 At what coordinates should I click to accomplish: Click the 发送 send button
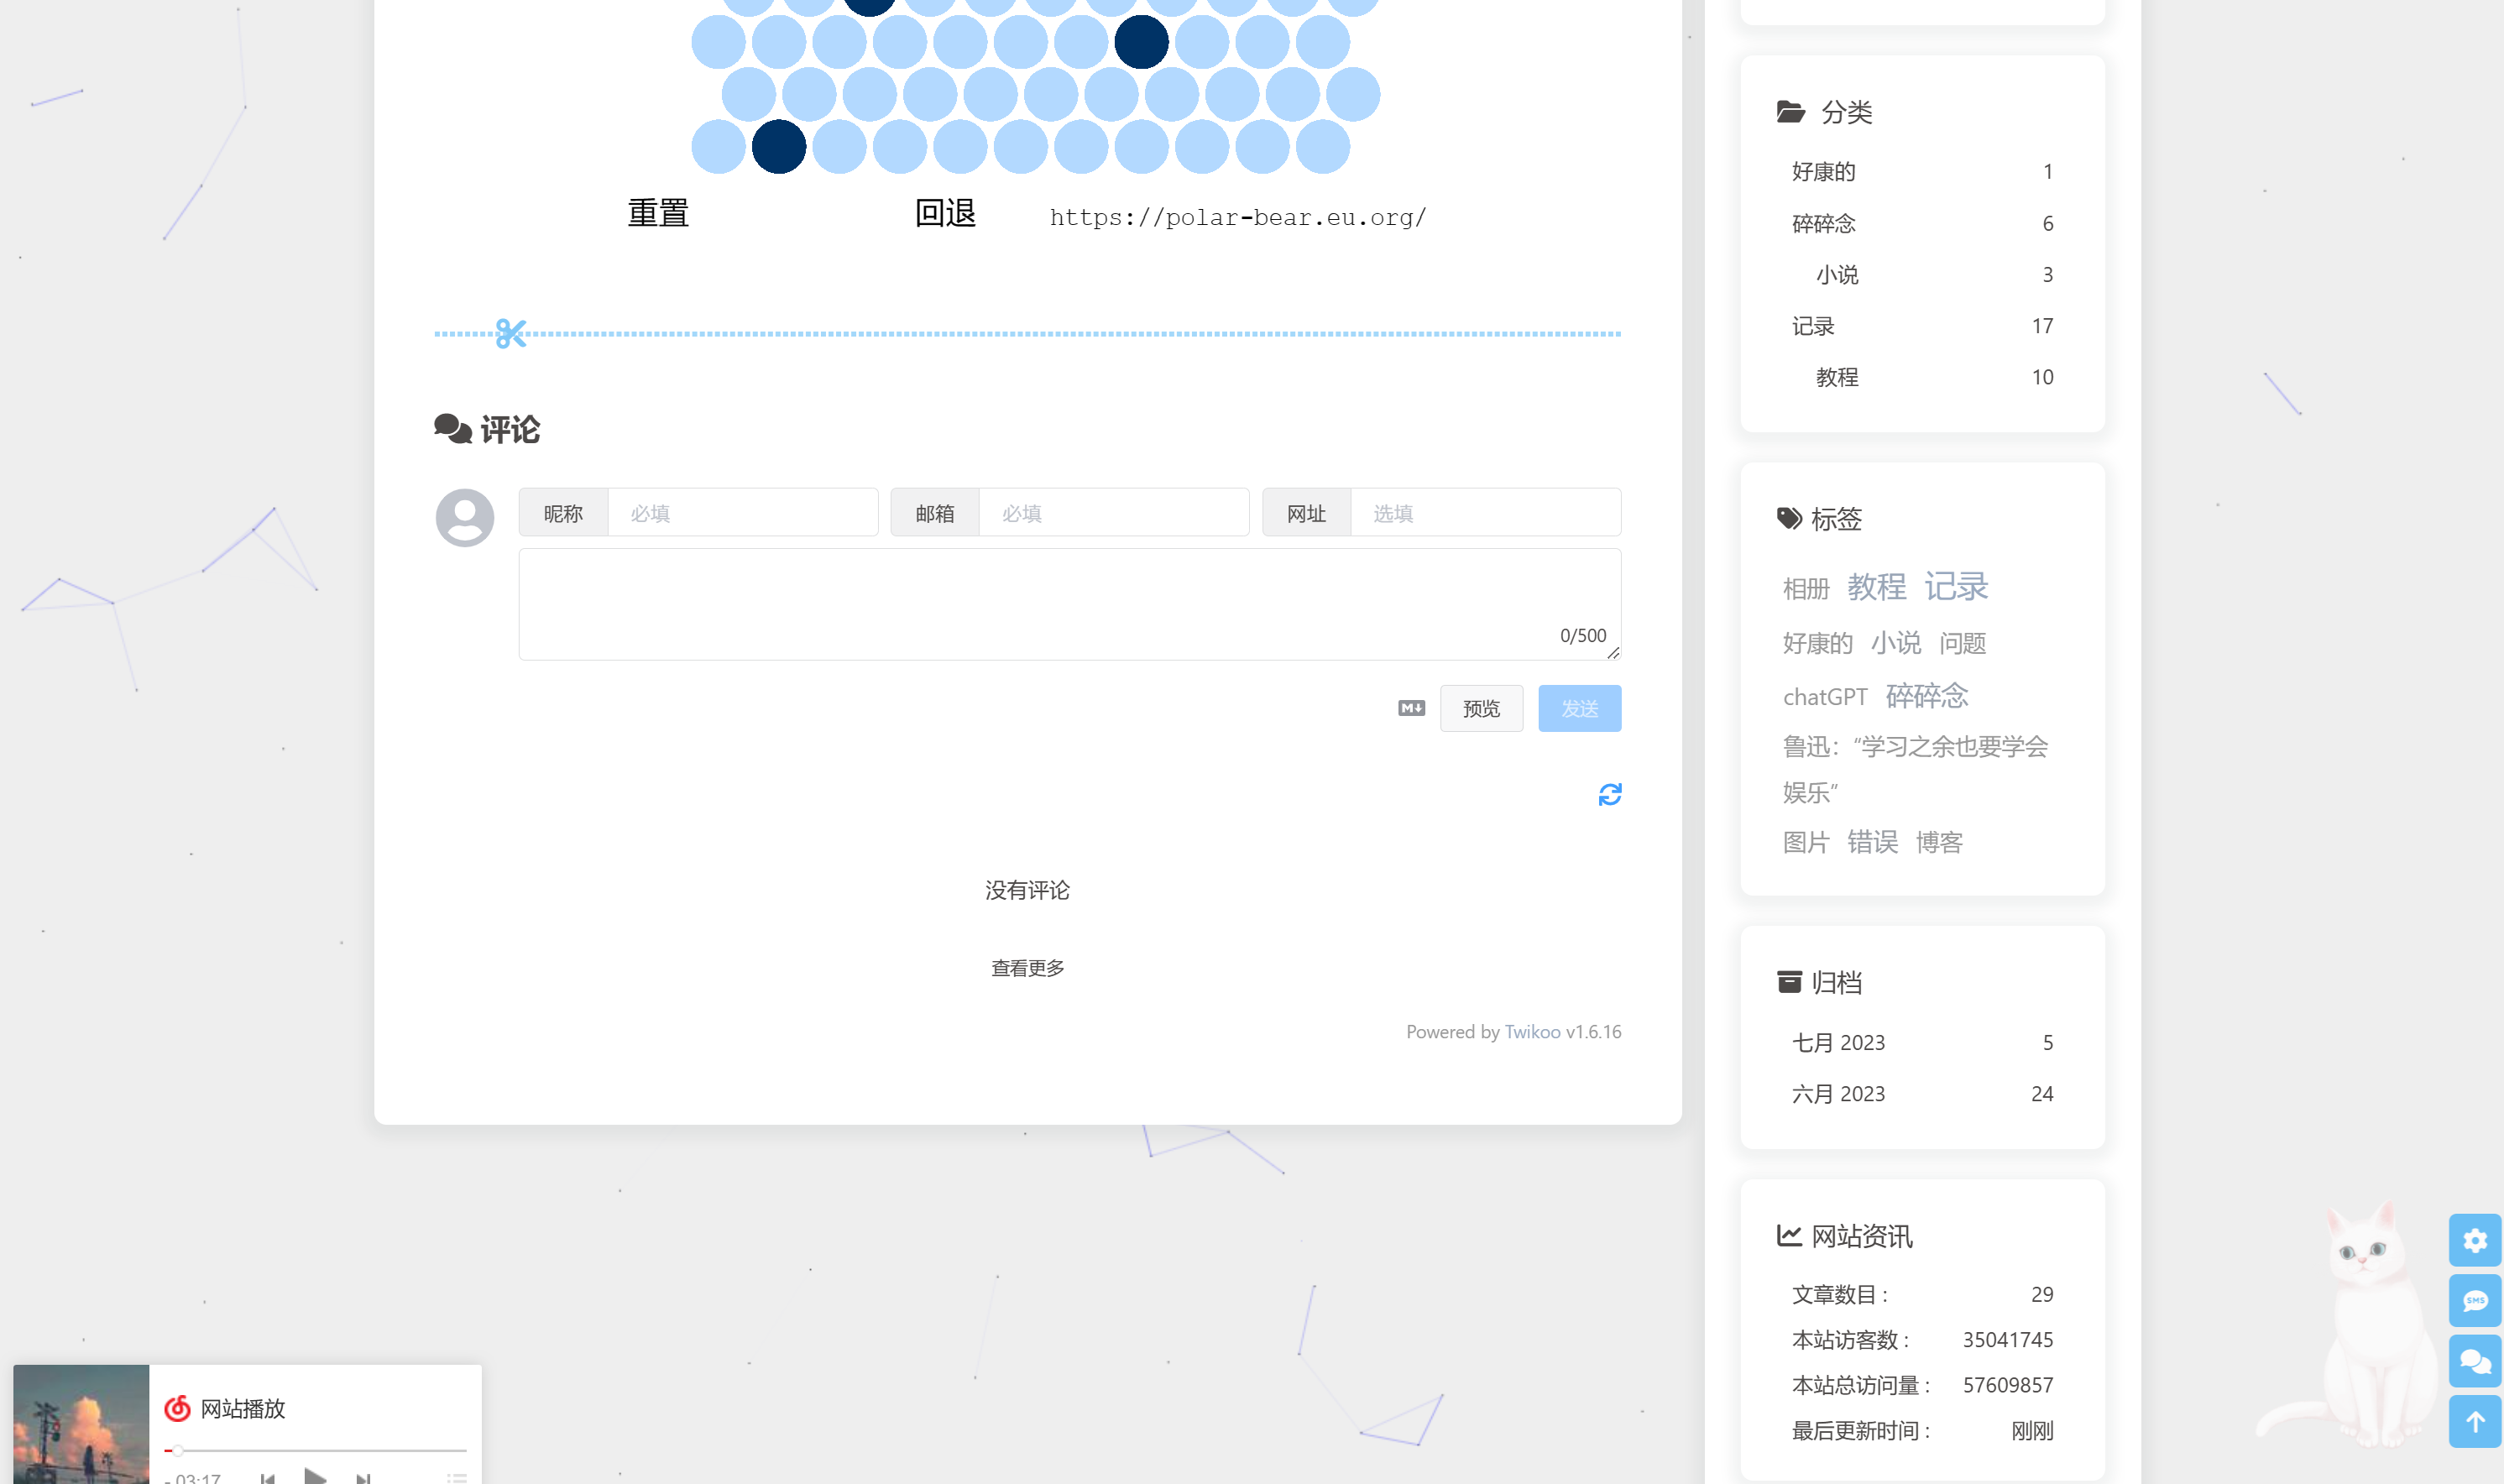click(1579, 708)
